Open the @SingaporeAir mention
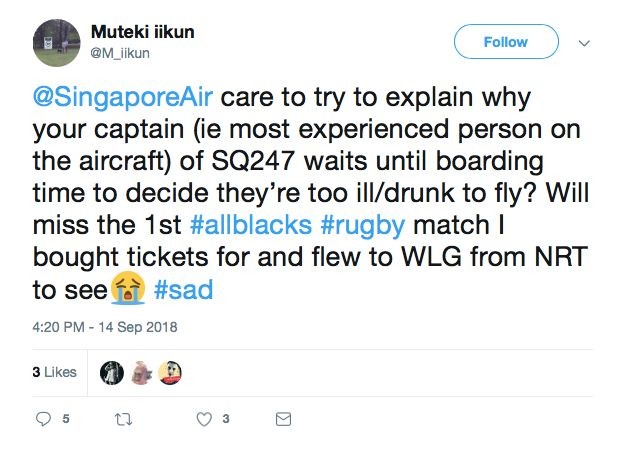Viewport: 620px width, 457px height. click(x=124, y=100)
